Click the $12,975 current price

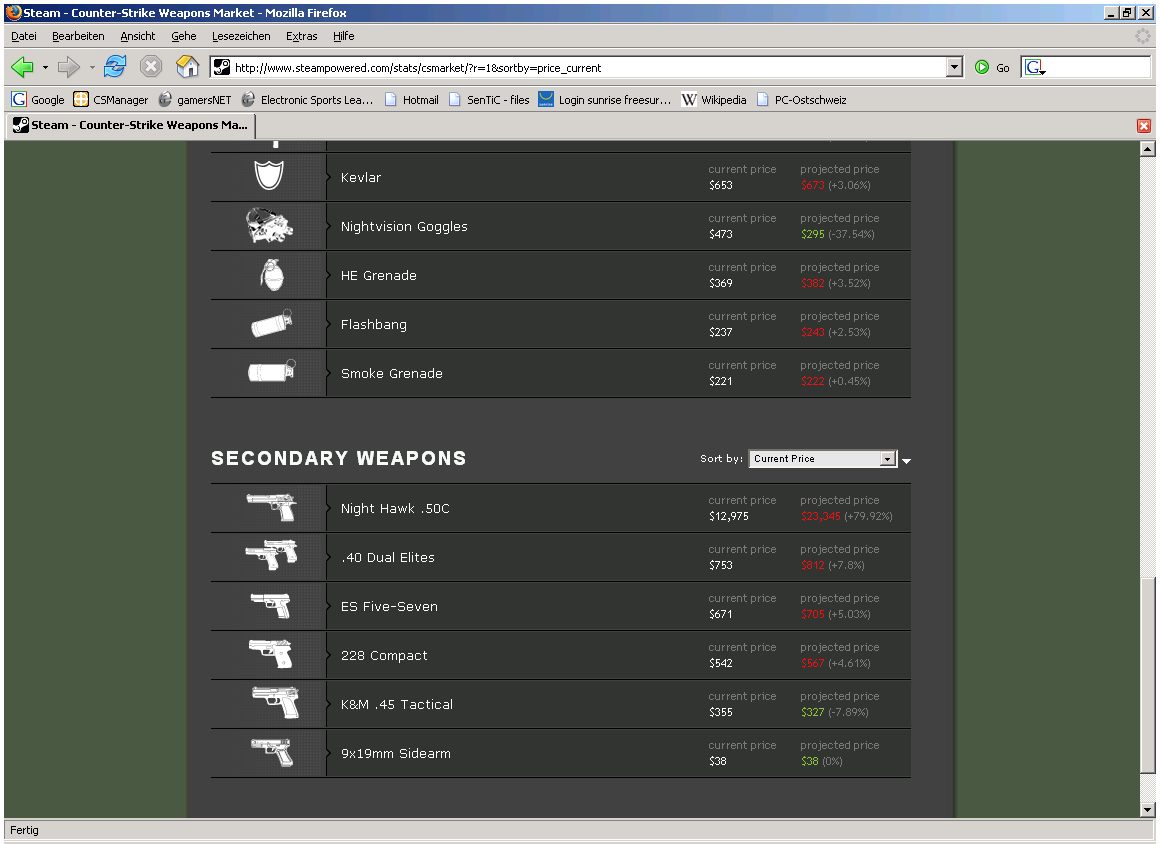click(729, 516)
